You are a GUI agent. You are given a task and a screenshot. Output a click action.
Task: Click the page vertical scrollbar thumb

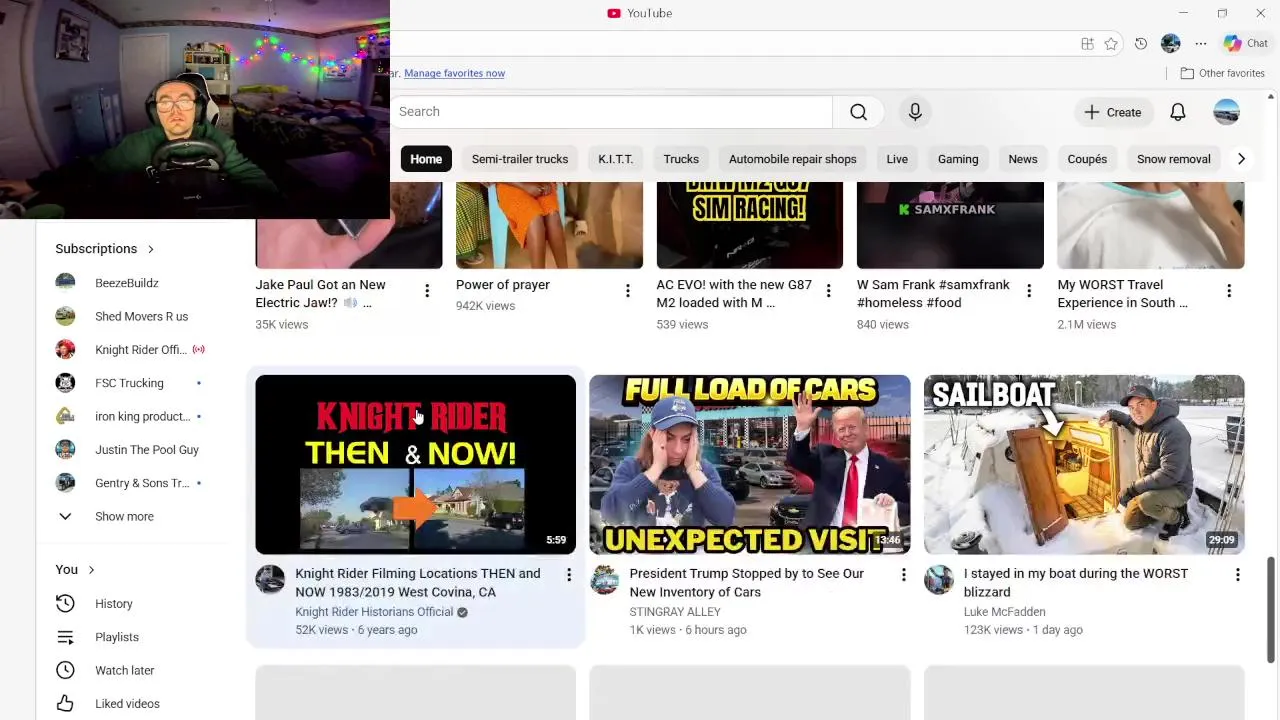[x=1271, y=609]
